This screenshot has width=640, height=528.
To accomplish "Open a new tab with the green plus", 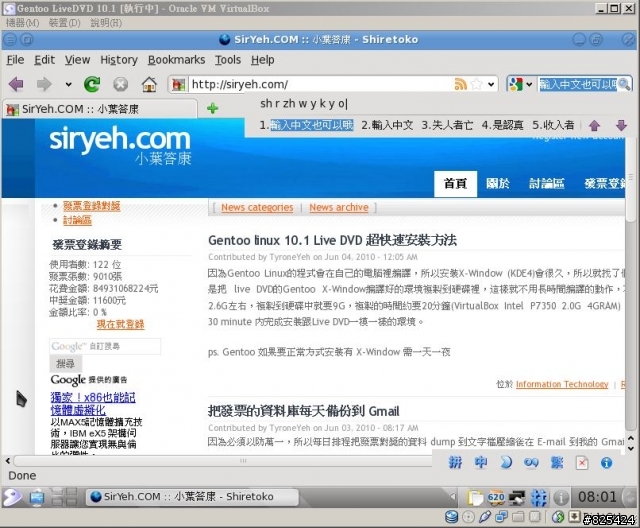I will tap(212, 109).
